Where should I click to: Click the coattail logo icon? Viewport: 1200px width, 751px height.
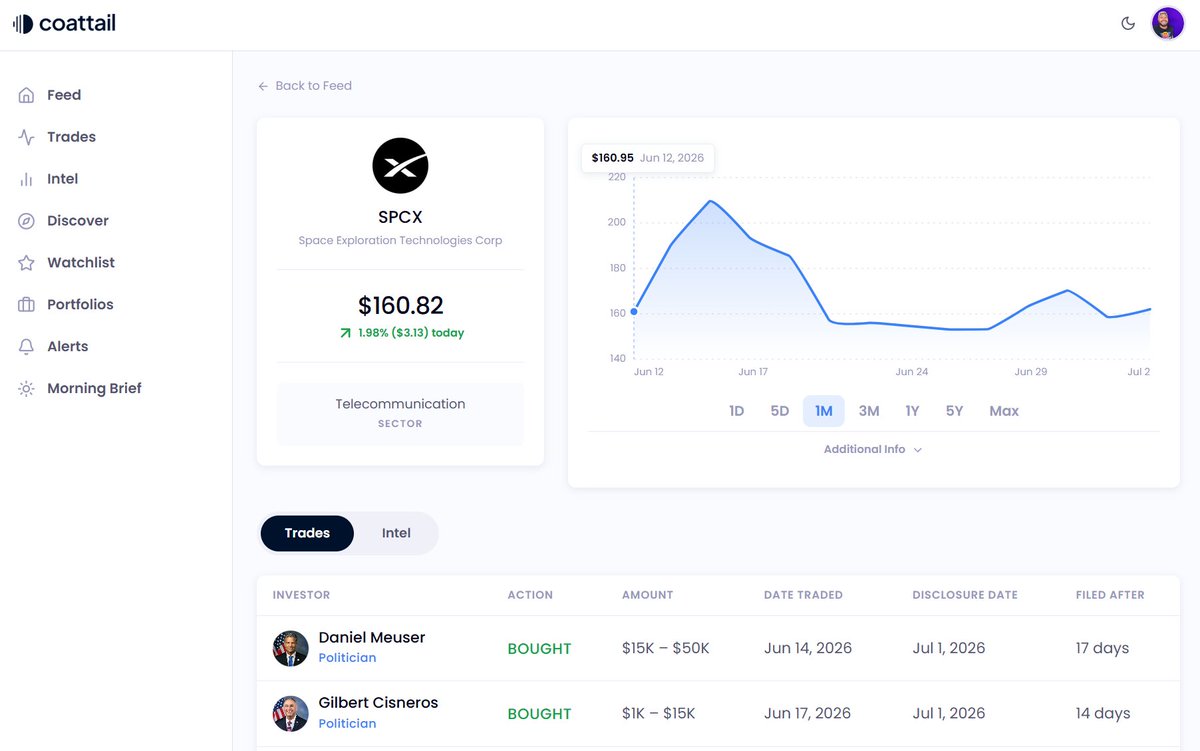point(22,23)
